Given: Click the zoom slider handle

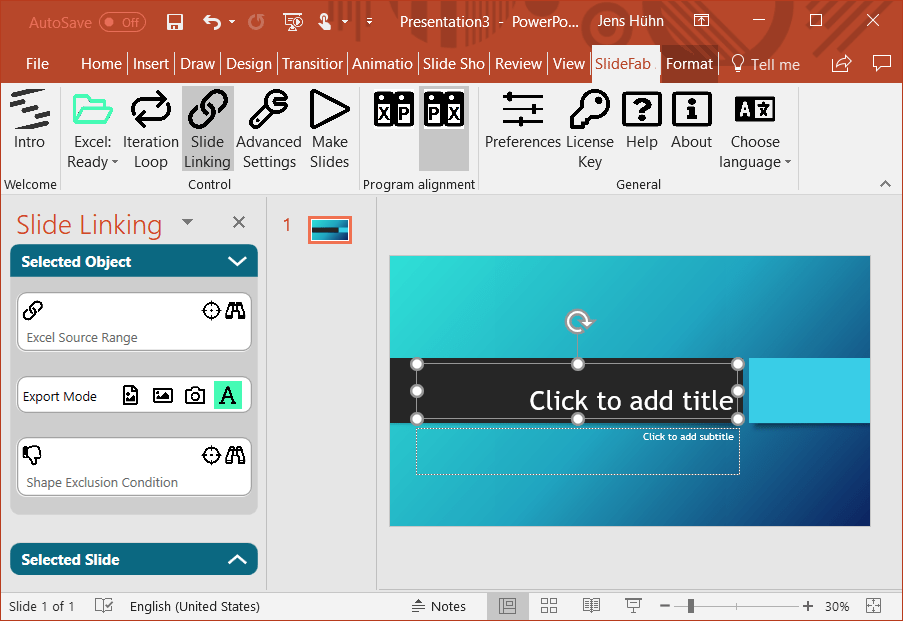Looking at the screenshot, I should pyautogui.click(x=690, y=605).
